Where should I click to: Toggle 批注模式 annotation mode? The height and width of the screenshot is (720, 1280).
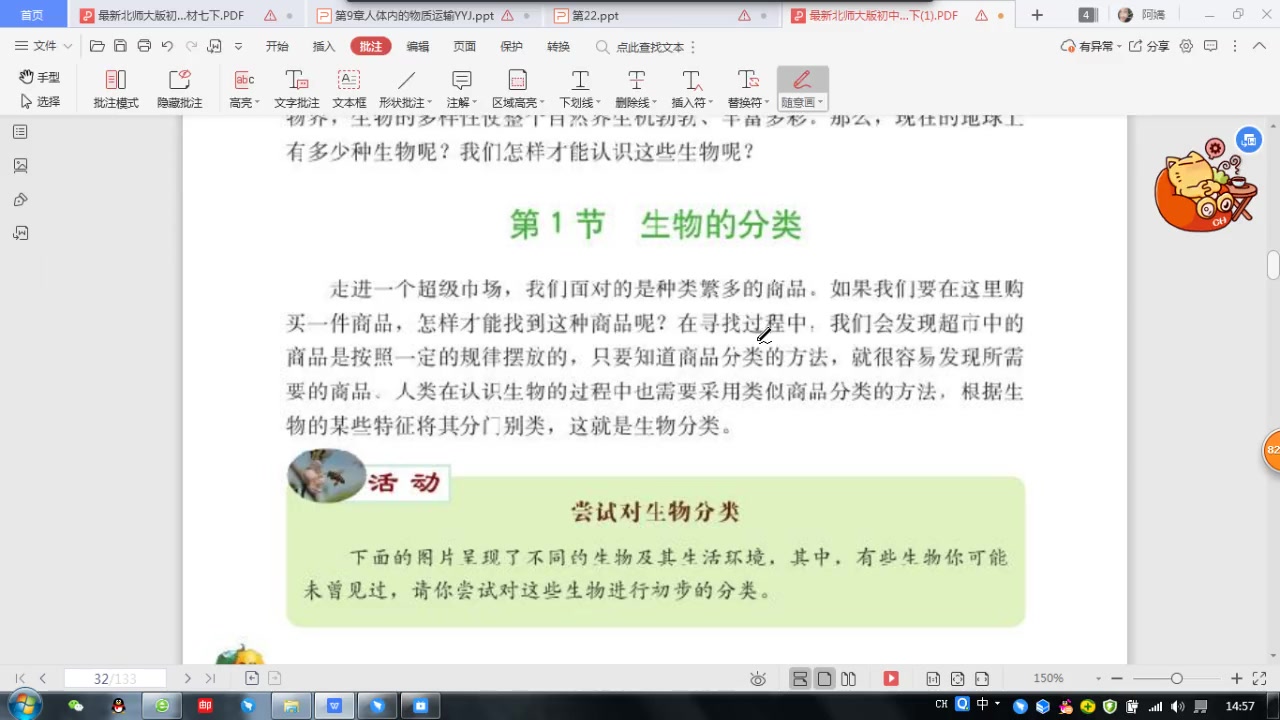[x=115, y=88]
